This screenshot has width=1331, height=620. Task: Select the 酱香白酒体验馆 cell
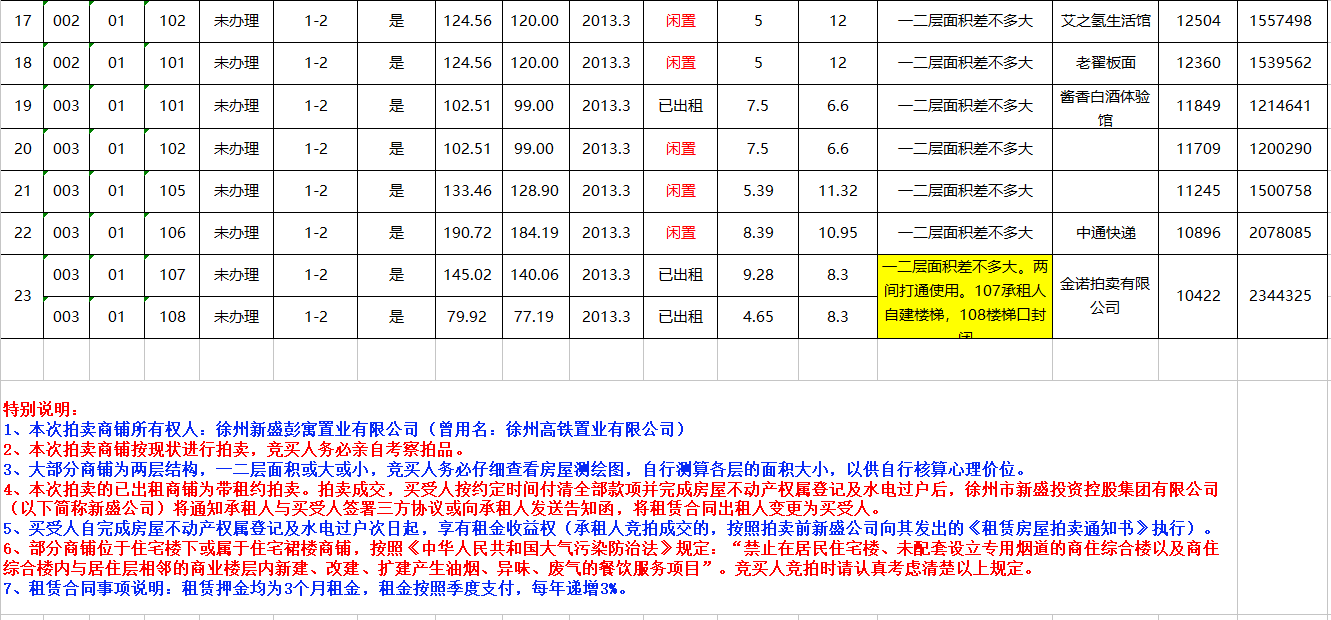pyautogui.click(x=1105, y=107)
